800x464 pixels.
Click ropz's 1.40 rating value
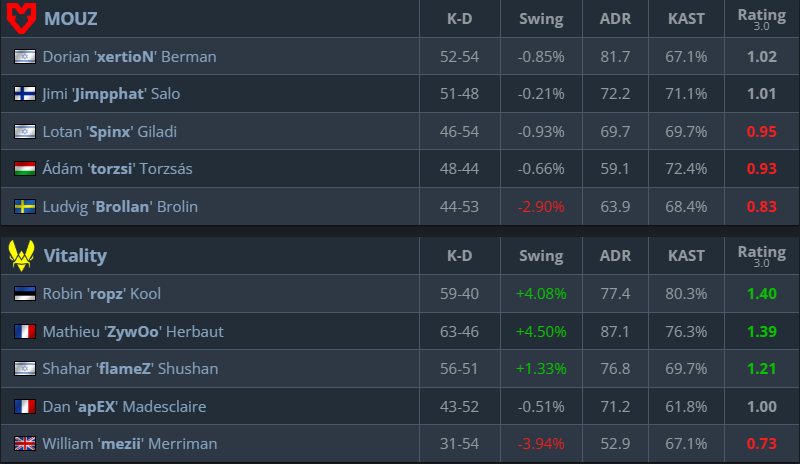tap(761, 294)
